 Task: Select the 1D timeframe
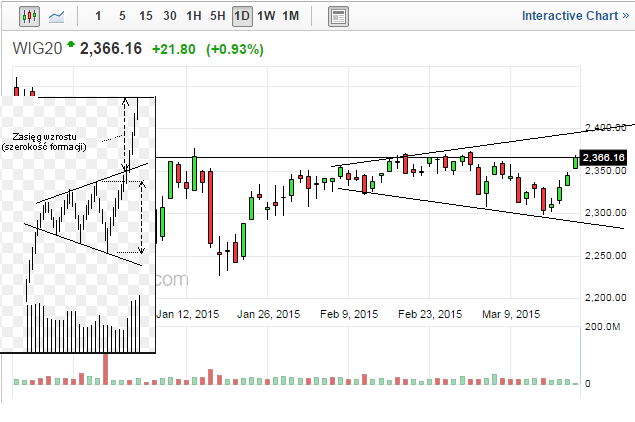tap(242, 17)
